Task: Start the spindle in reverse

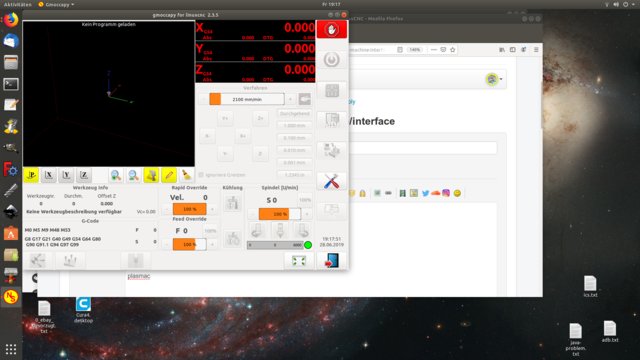Action: coord(257,231)
